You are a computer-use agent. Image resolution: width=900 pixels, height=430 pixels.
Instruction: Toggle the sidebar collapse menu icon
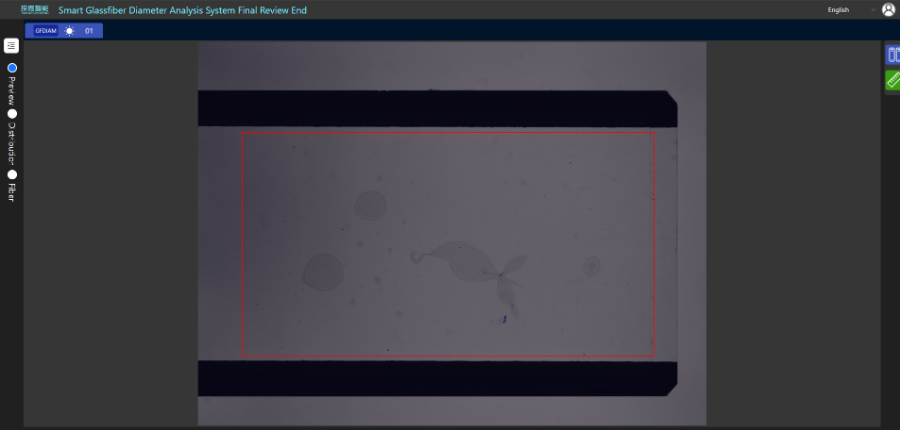(x=11, y=46)
